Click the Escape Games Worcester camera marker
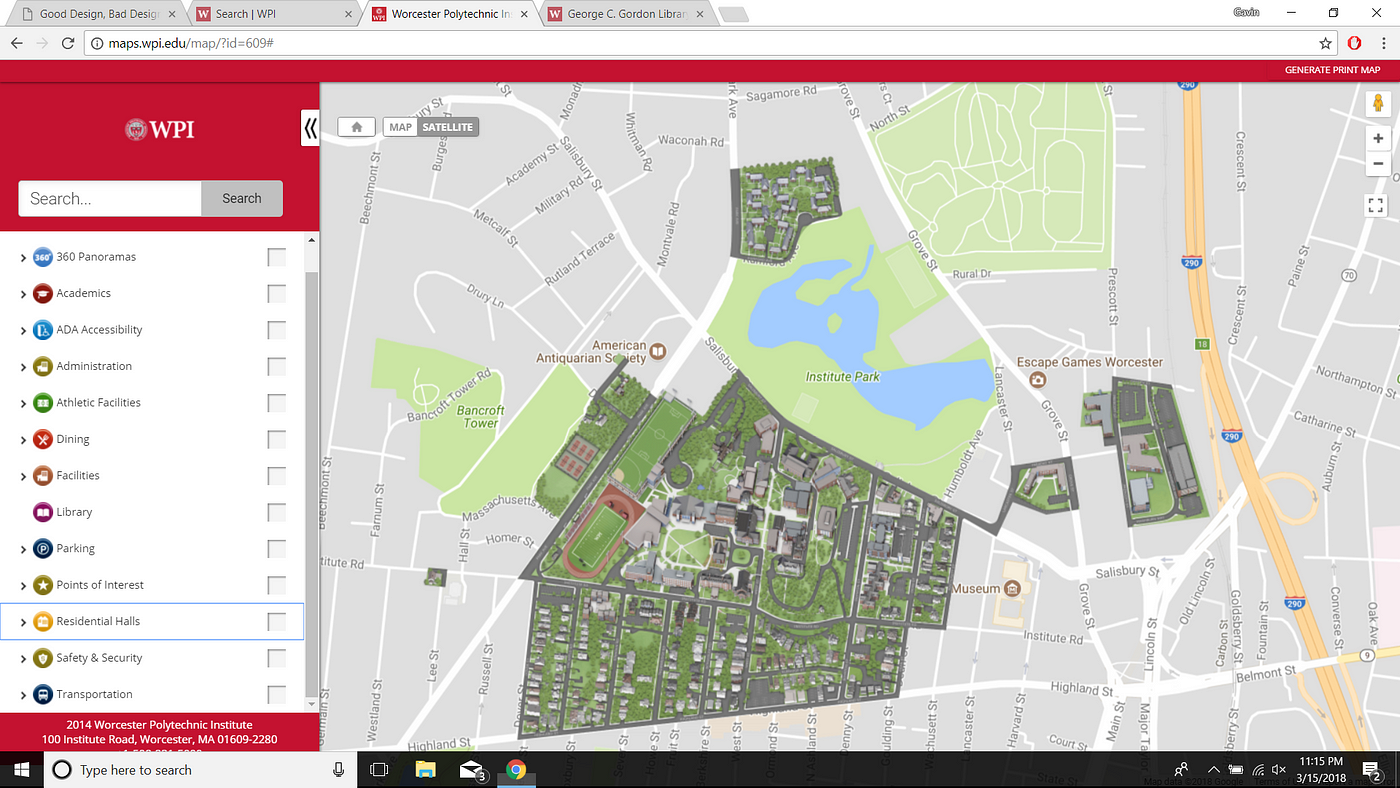 click(1037, 379)
